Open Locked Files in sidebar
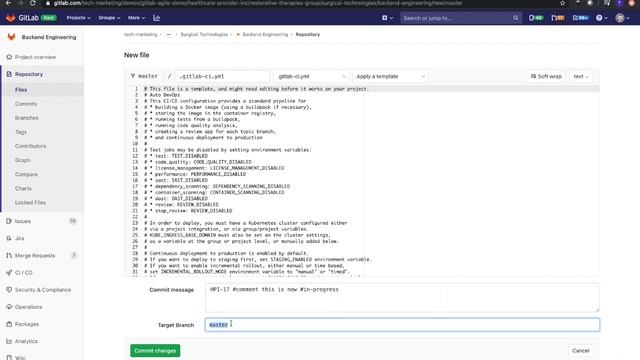The width and height of the screenshot is (640, 360). pos(30,202)
